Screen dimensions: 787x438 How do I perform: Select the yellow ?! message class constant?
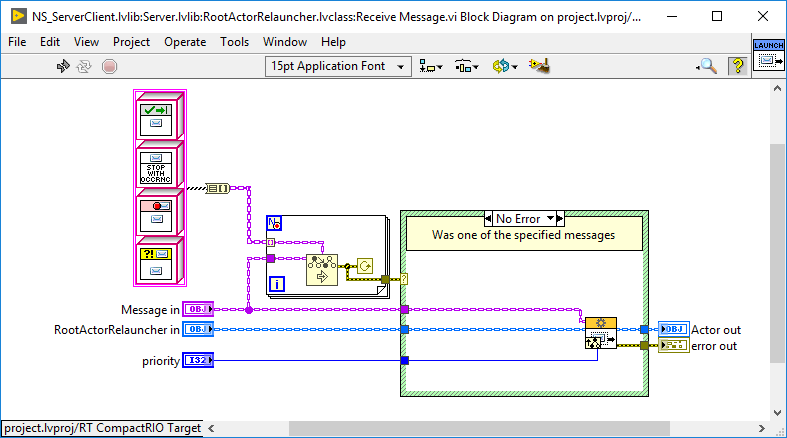pos(160,261)
